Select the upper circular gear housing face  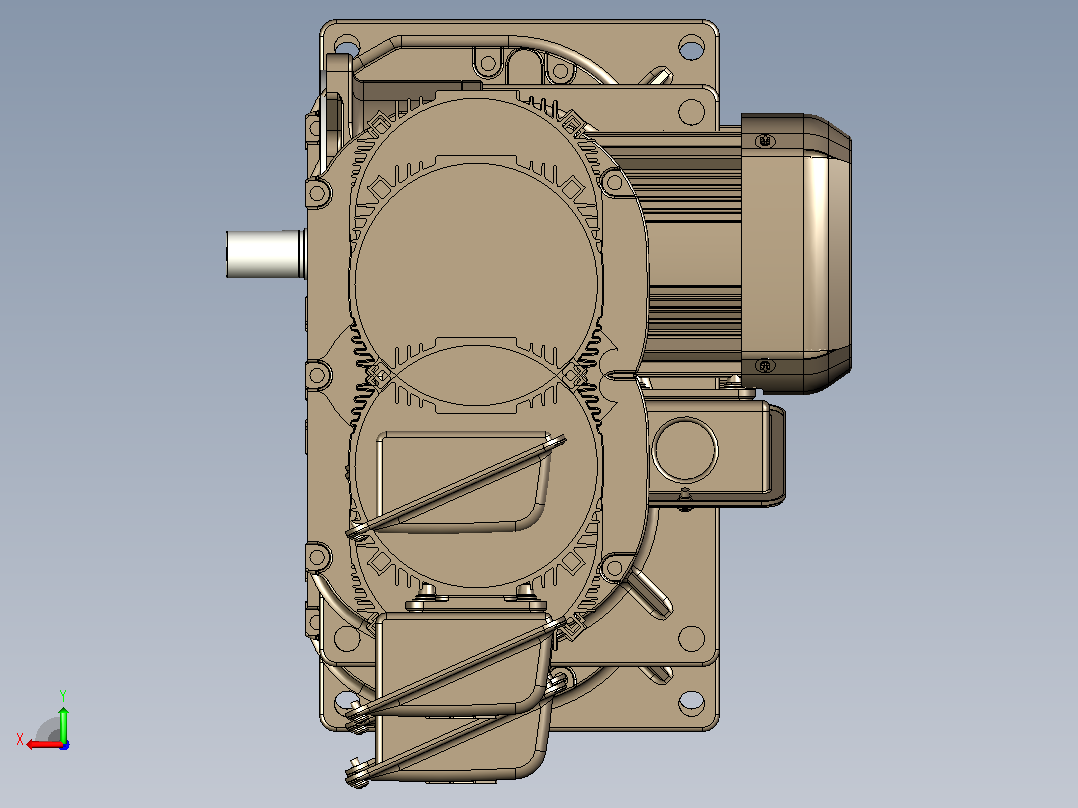pyautogui.click(x=476, y=285)
